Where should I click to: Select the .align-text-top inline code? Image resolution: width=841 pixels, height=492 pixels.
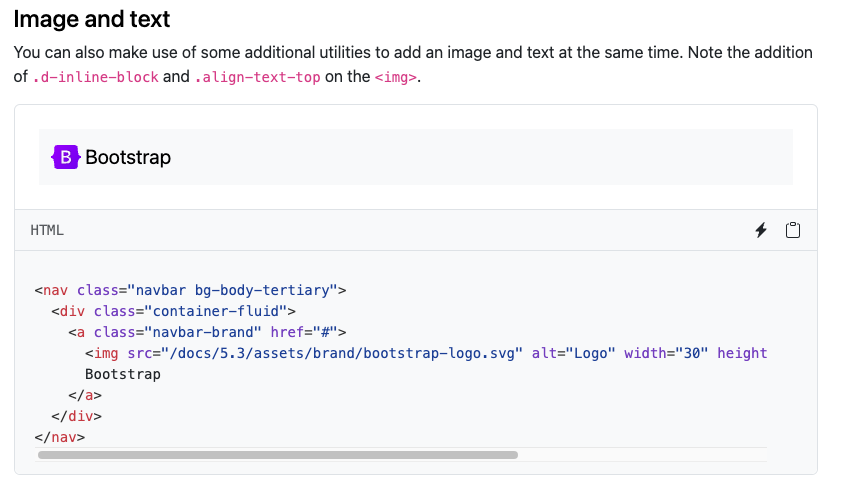(x=257, y=77)
